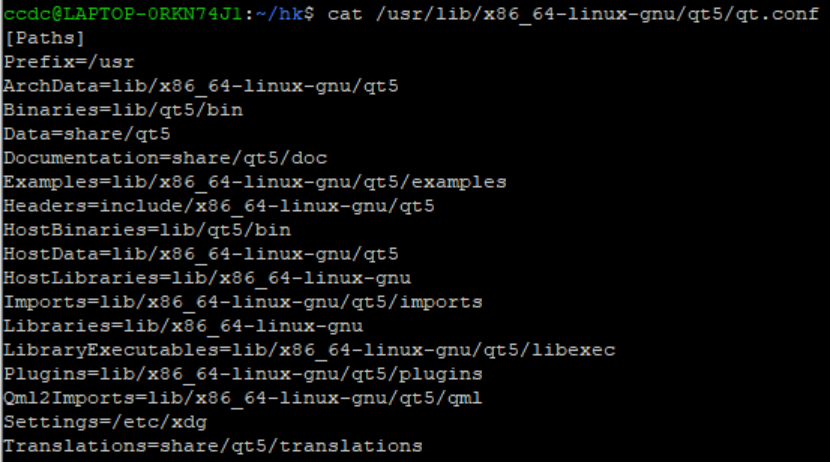Image resolution: width=830 pixels, height=462 pixels.
Task: Click the Binaries=lib/qt5/bin line
Action: coord(123,110)
